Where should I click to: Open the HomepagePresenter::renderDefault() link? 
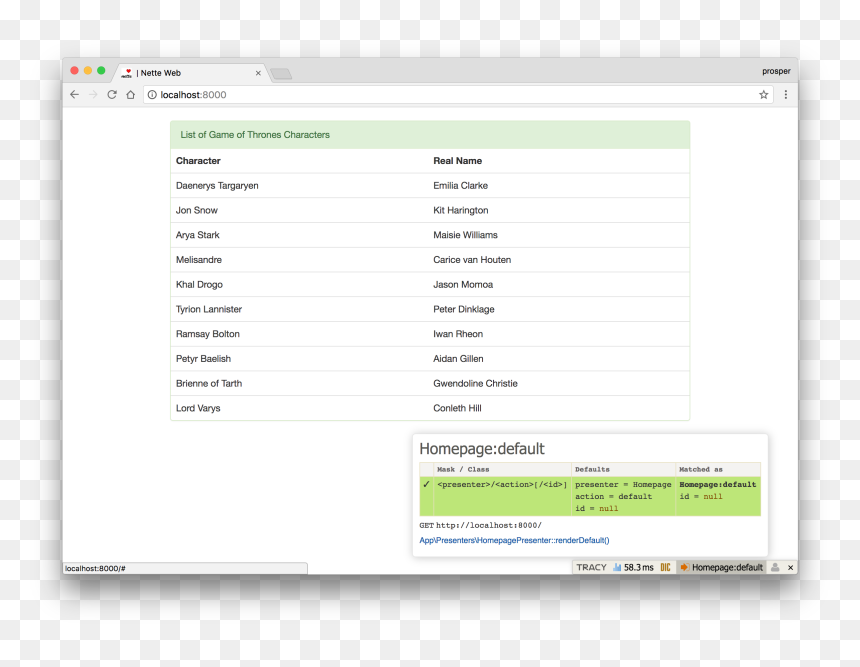(514, 540)
